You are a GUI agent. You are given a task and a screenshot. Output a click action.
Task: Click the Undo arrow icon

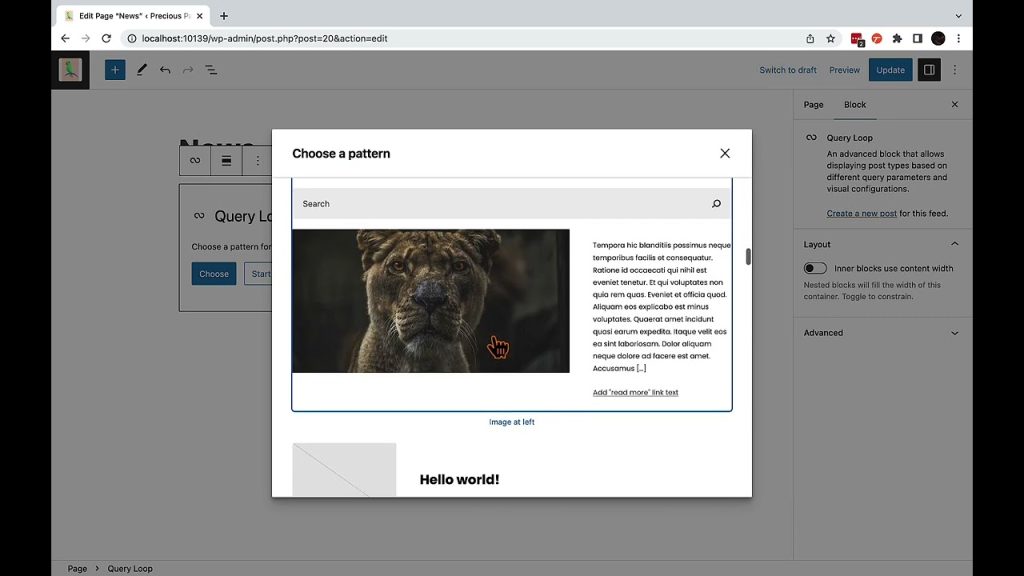pyautogui.click(x=165, y=70)
